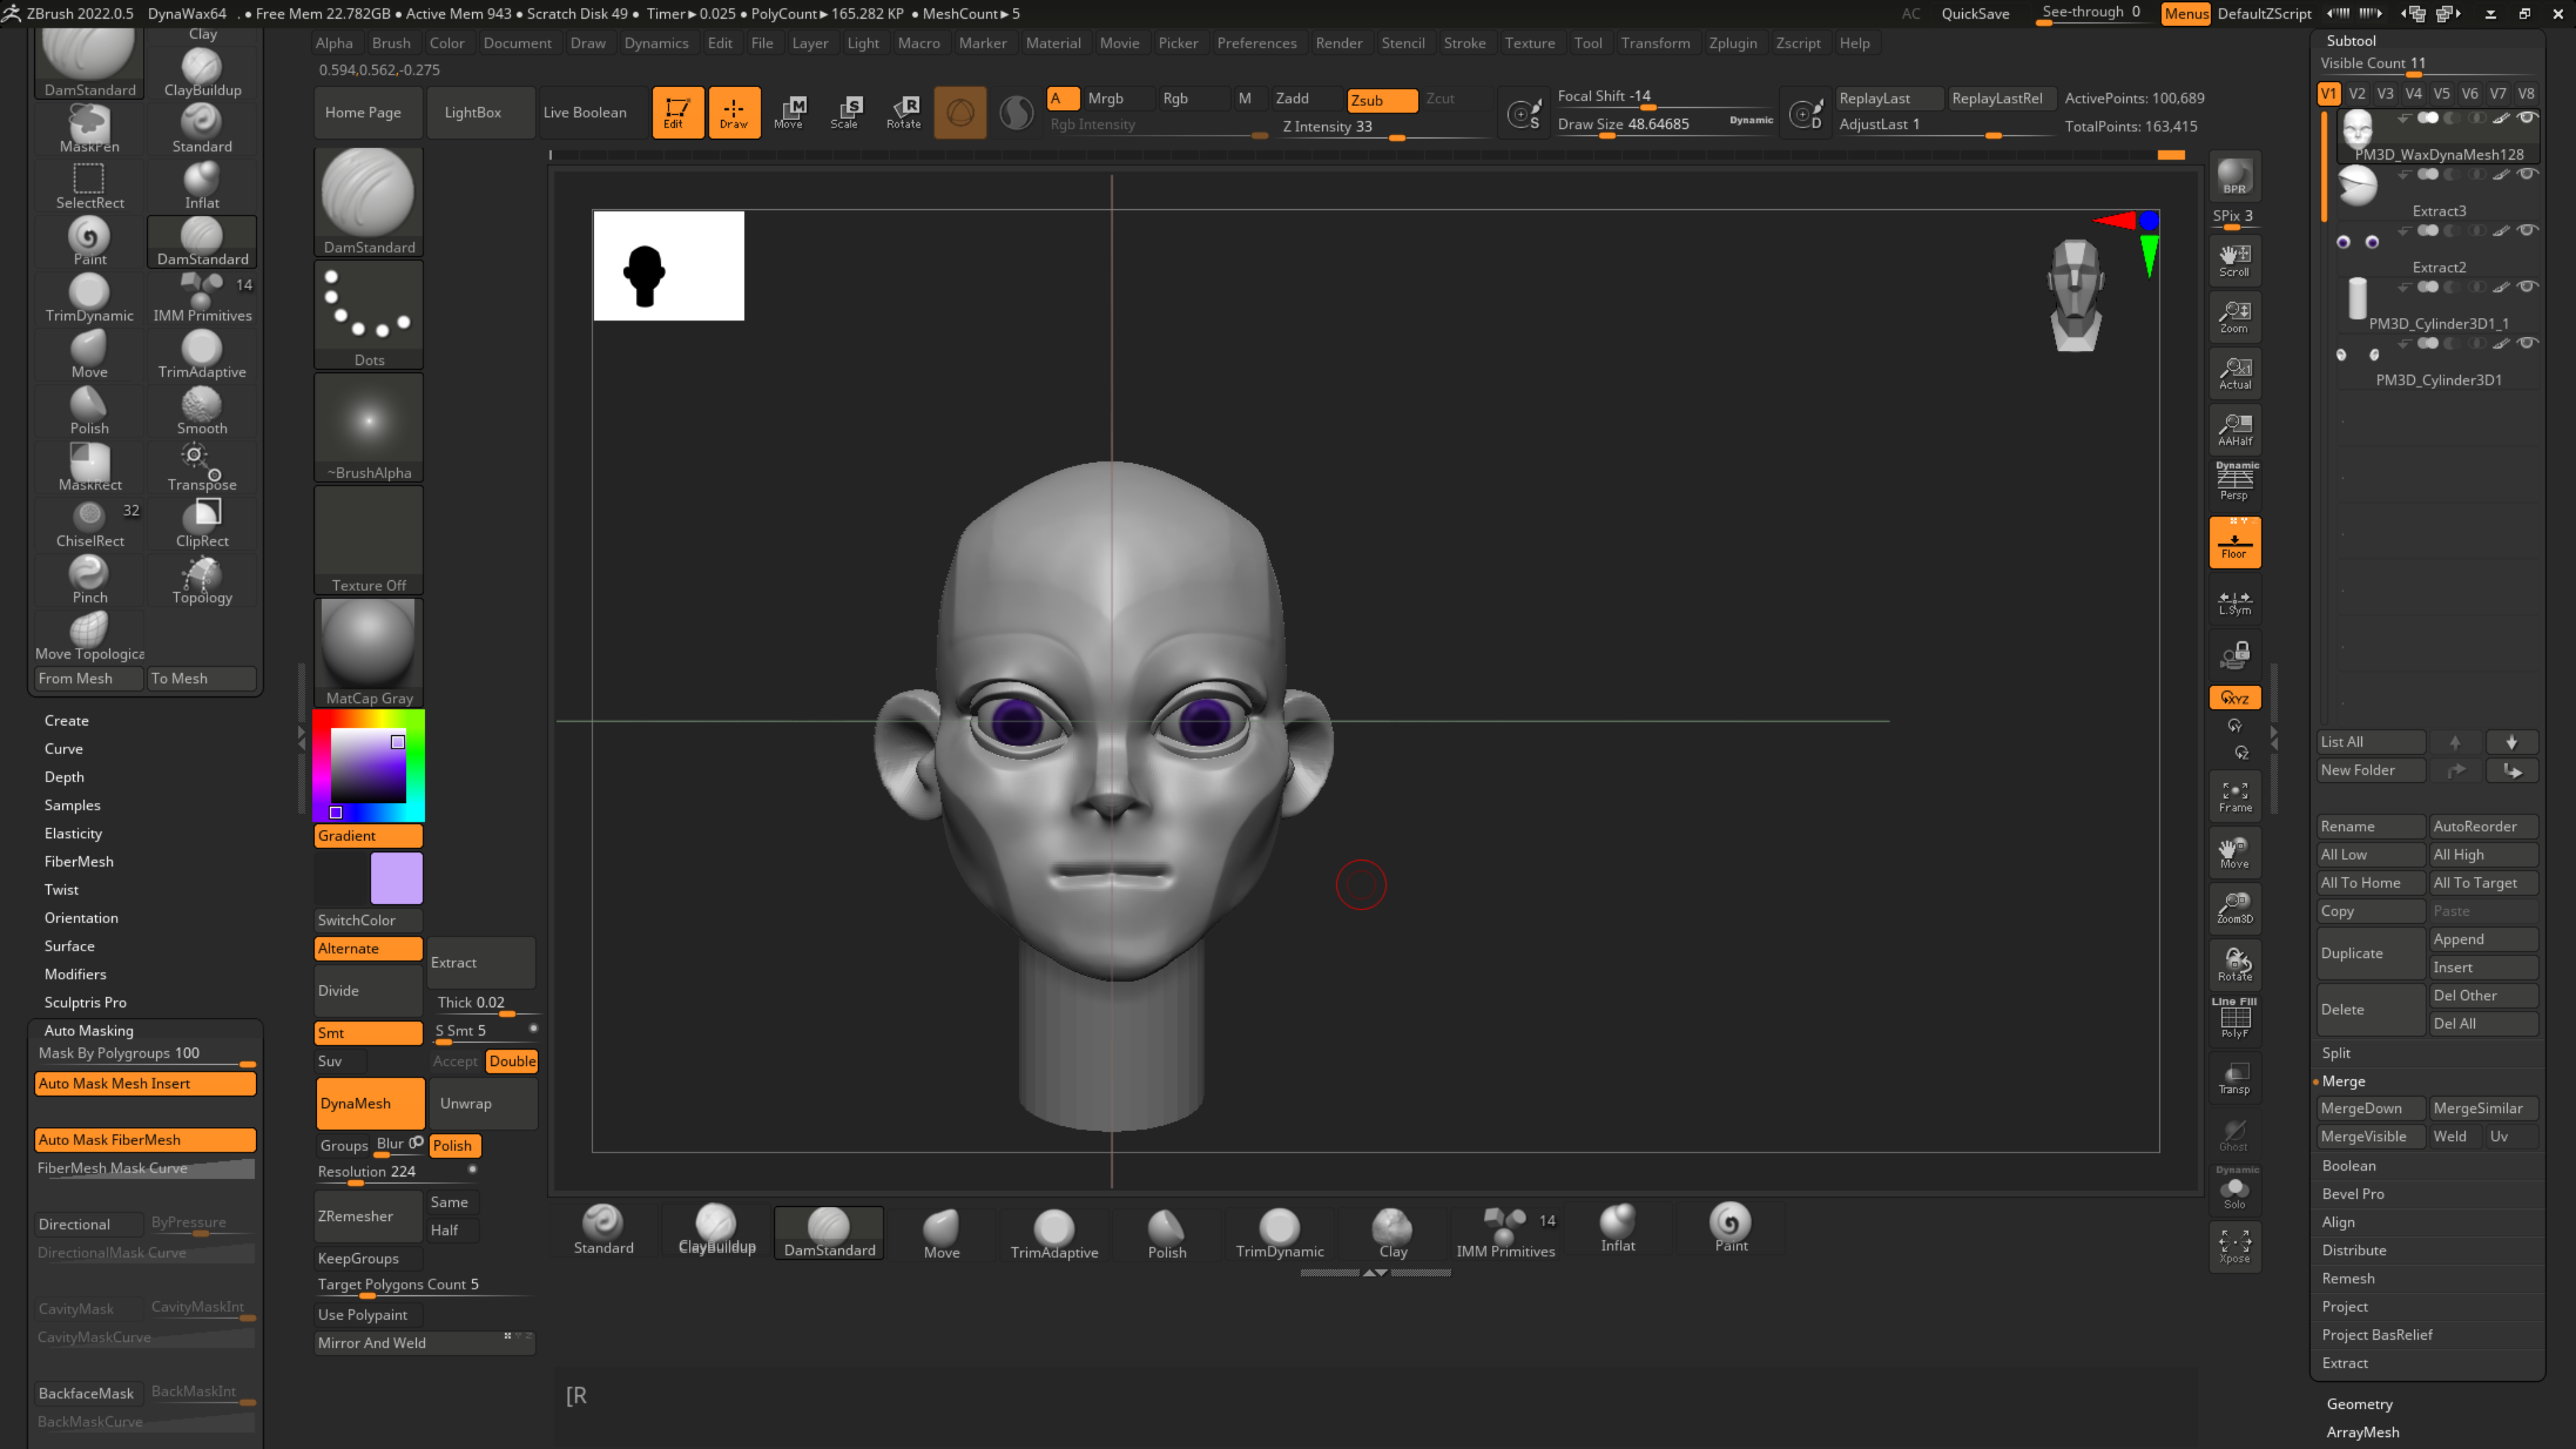The width and height of the screenshot is (2576, 1449).
Task: Open the Stroke menu
Action: click(1464, 43)
